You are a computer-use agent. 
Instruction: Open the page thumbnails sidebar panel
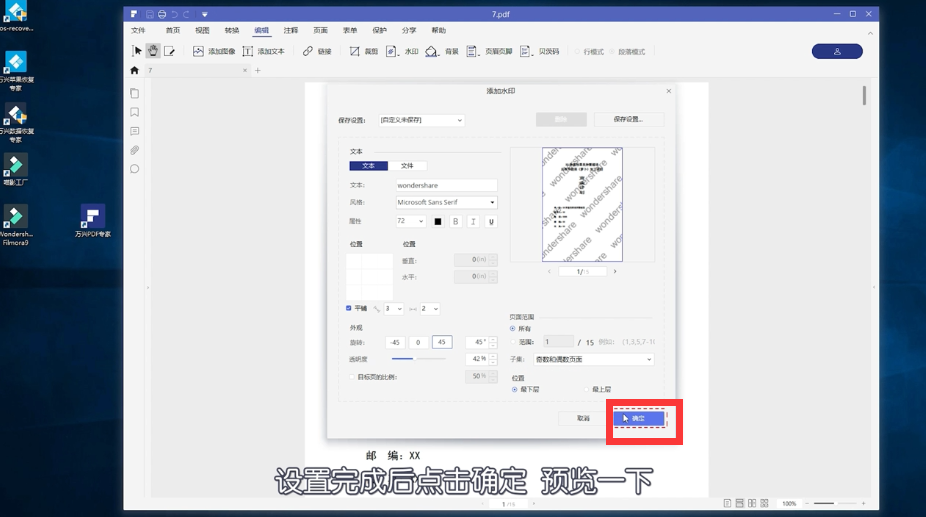135,93
